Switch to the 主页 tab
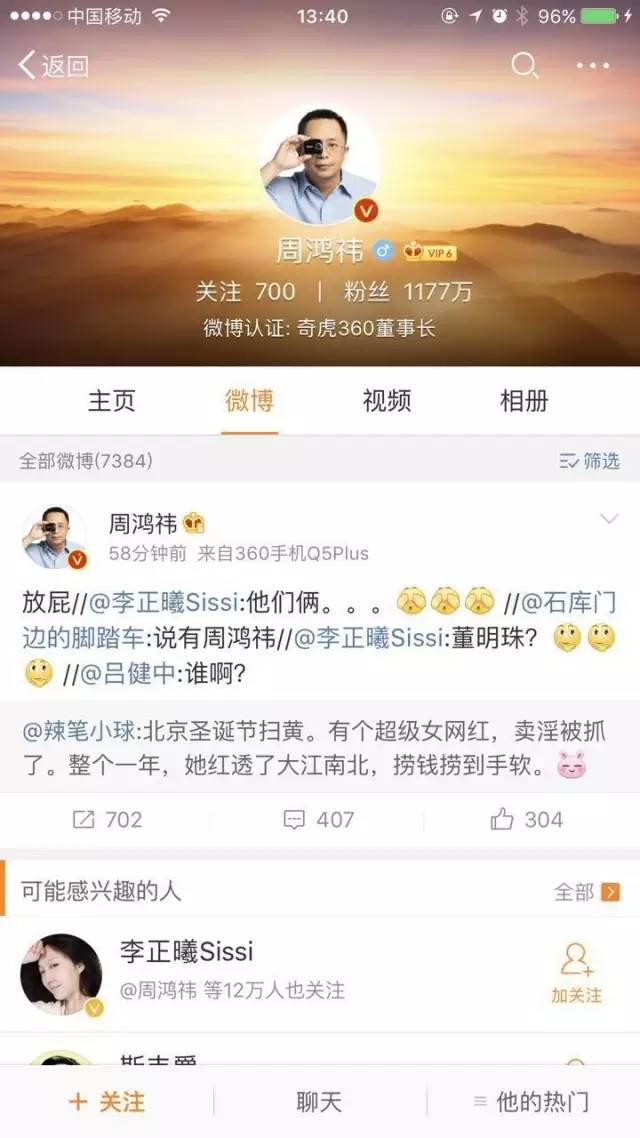640x1138 pixels. [111, 401]
